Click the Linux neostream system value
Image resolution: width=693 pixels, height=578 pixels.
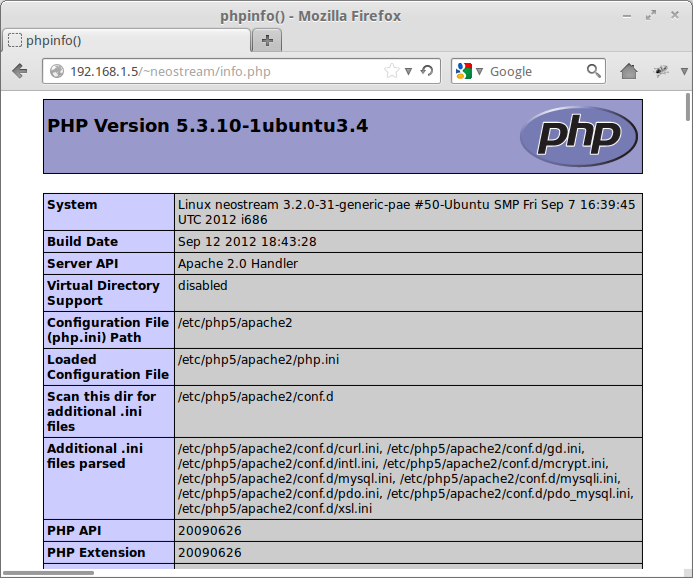406,212
